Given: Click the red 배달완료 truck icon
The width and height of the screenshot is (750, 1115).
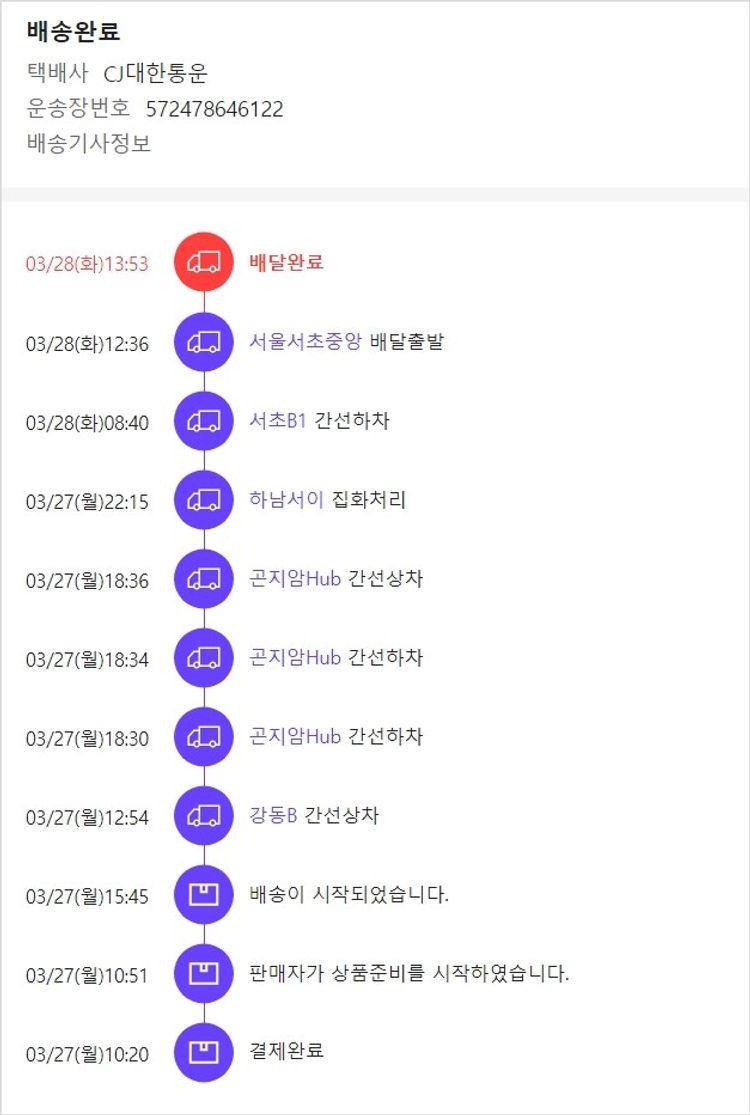Looking at the screenshot, I should tap(204, 263).
